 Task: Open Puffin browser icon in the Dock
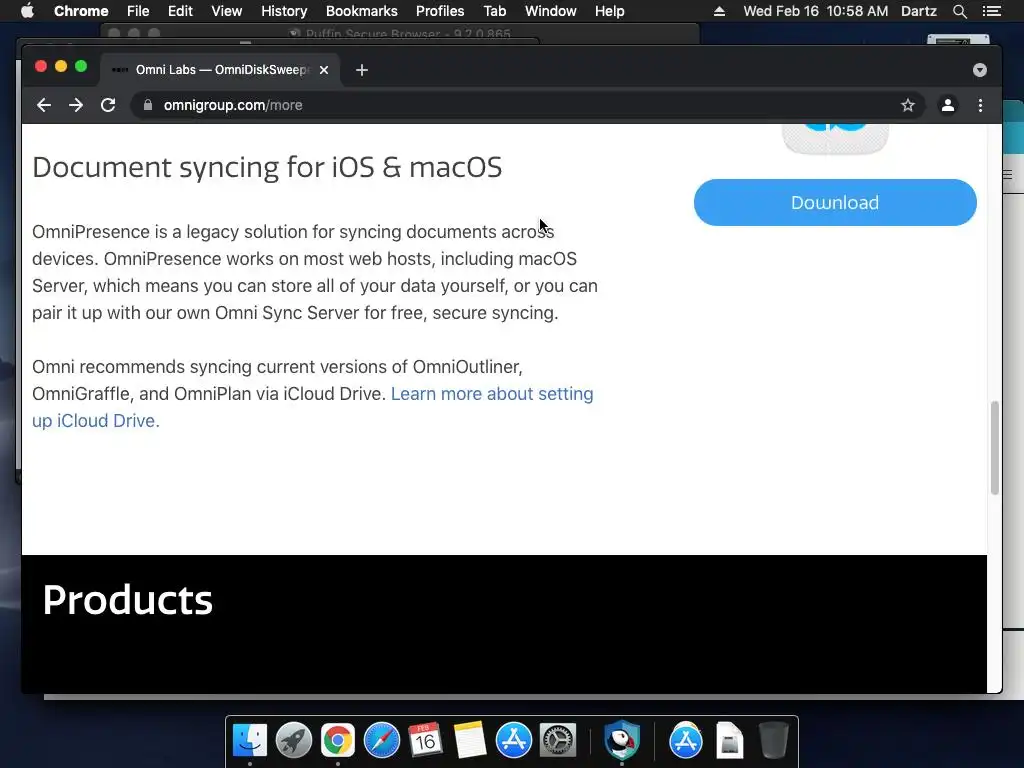622,741
